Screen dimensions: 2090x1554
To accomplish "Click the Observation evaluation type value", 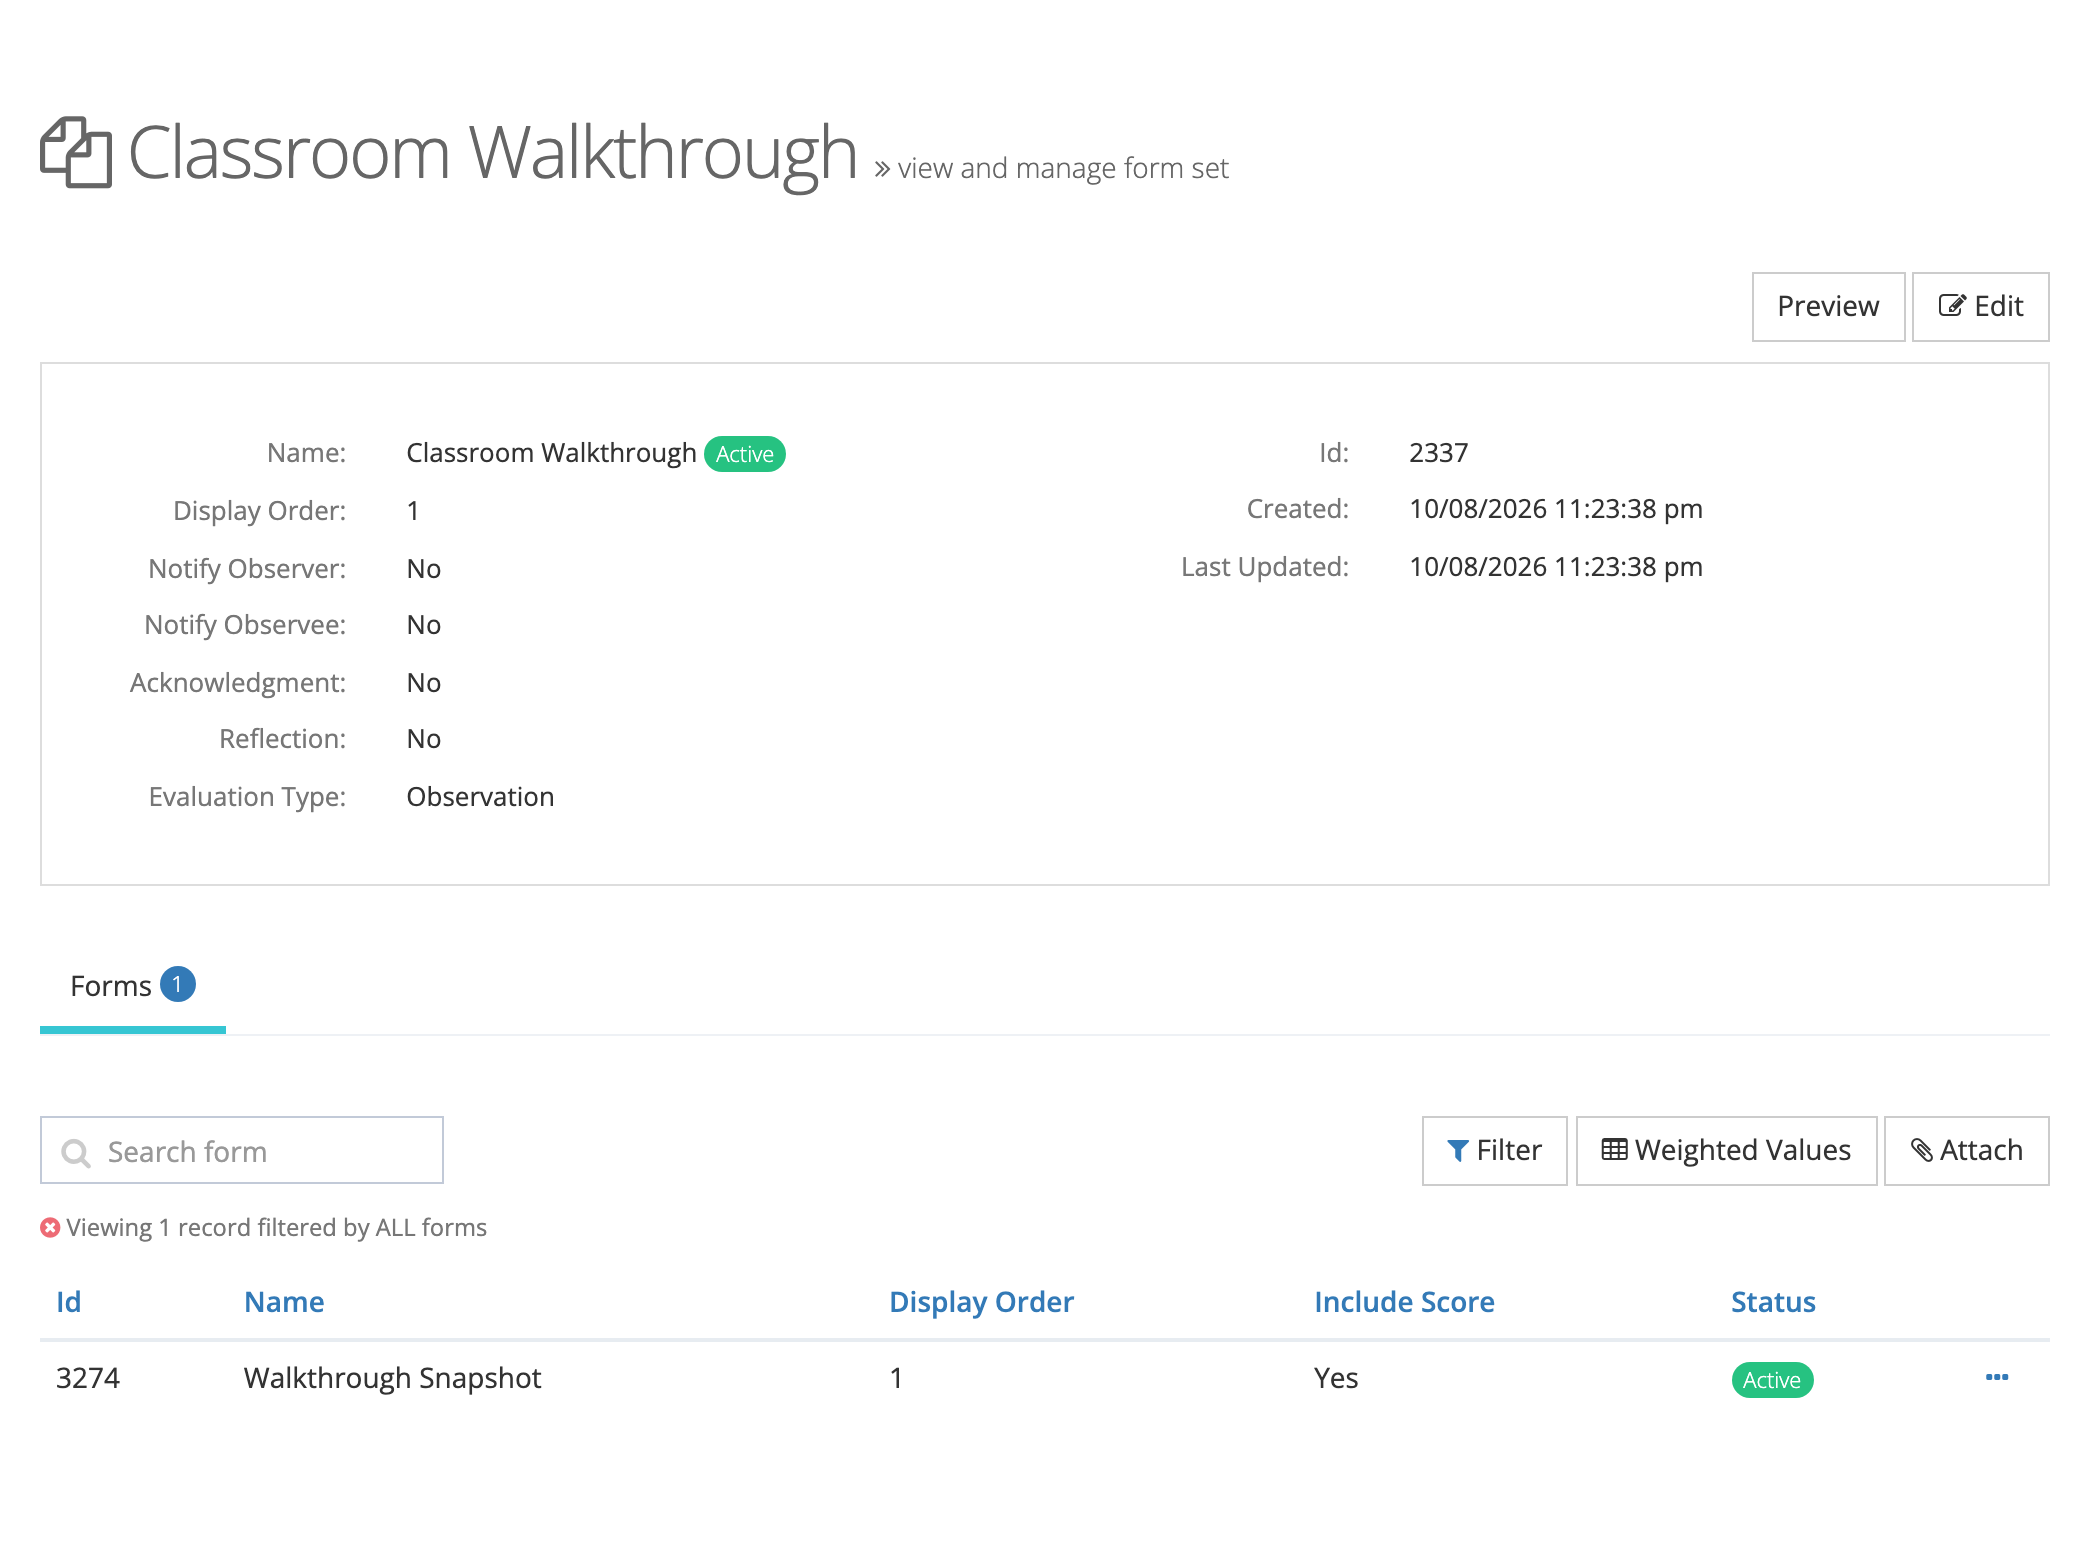I will pyautogui.click(x=480, y=797).
